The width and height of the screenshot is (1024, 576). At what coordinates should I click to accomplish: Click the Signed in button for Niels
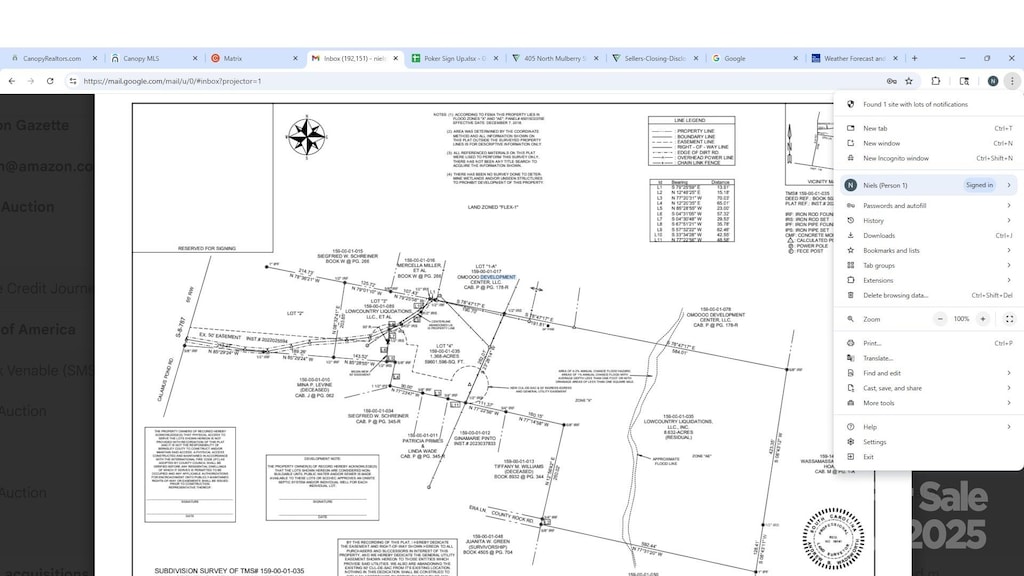pos(979,185)
